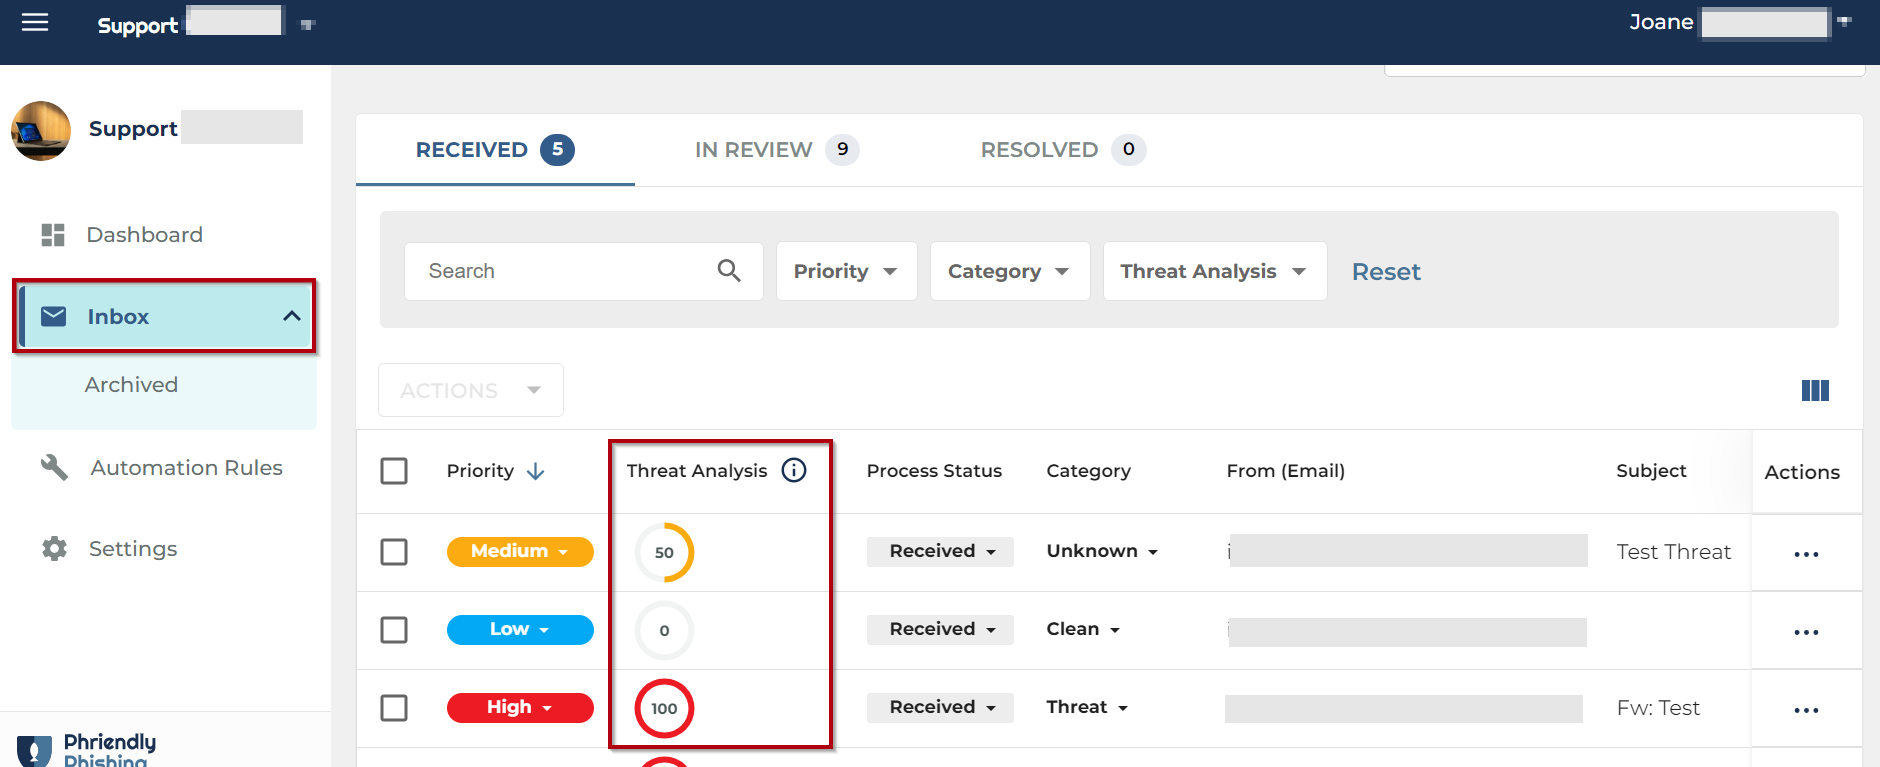The image size is (1880, 767).
Task: Check the Low priority row checkbox
Action: (394, 630)
